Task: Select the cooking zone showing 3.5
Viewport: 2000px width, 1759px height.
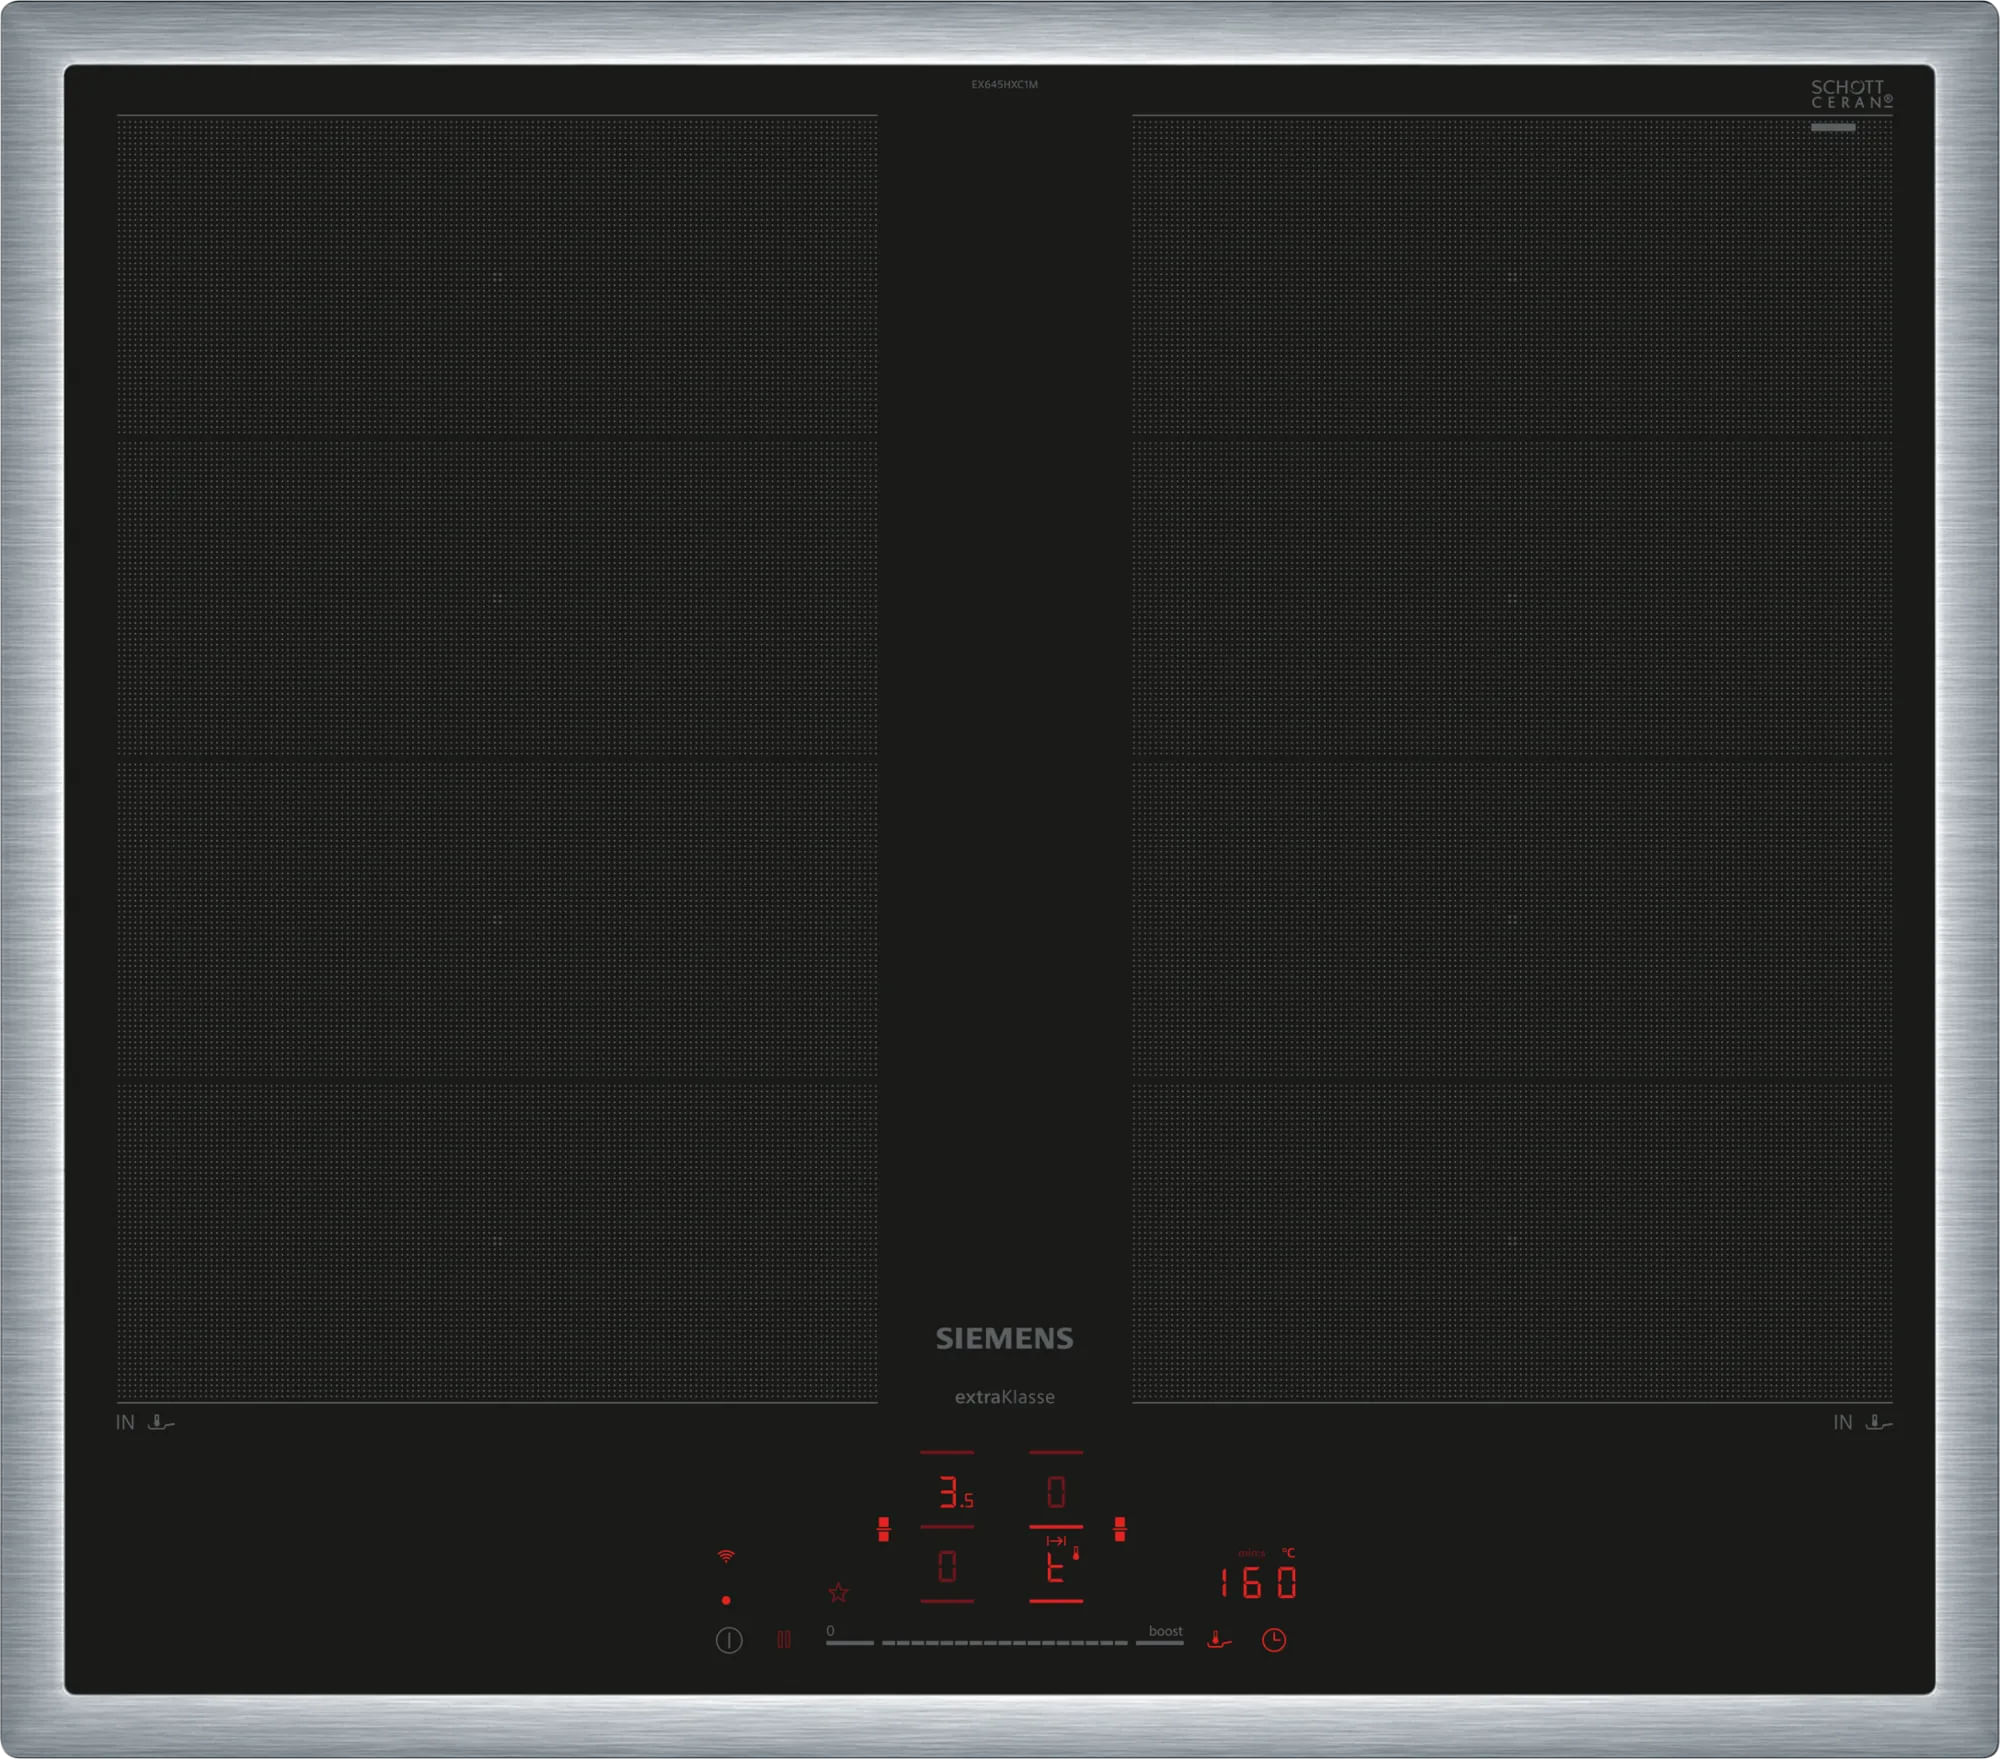Action: [x=955, y=1493]
